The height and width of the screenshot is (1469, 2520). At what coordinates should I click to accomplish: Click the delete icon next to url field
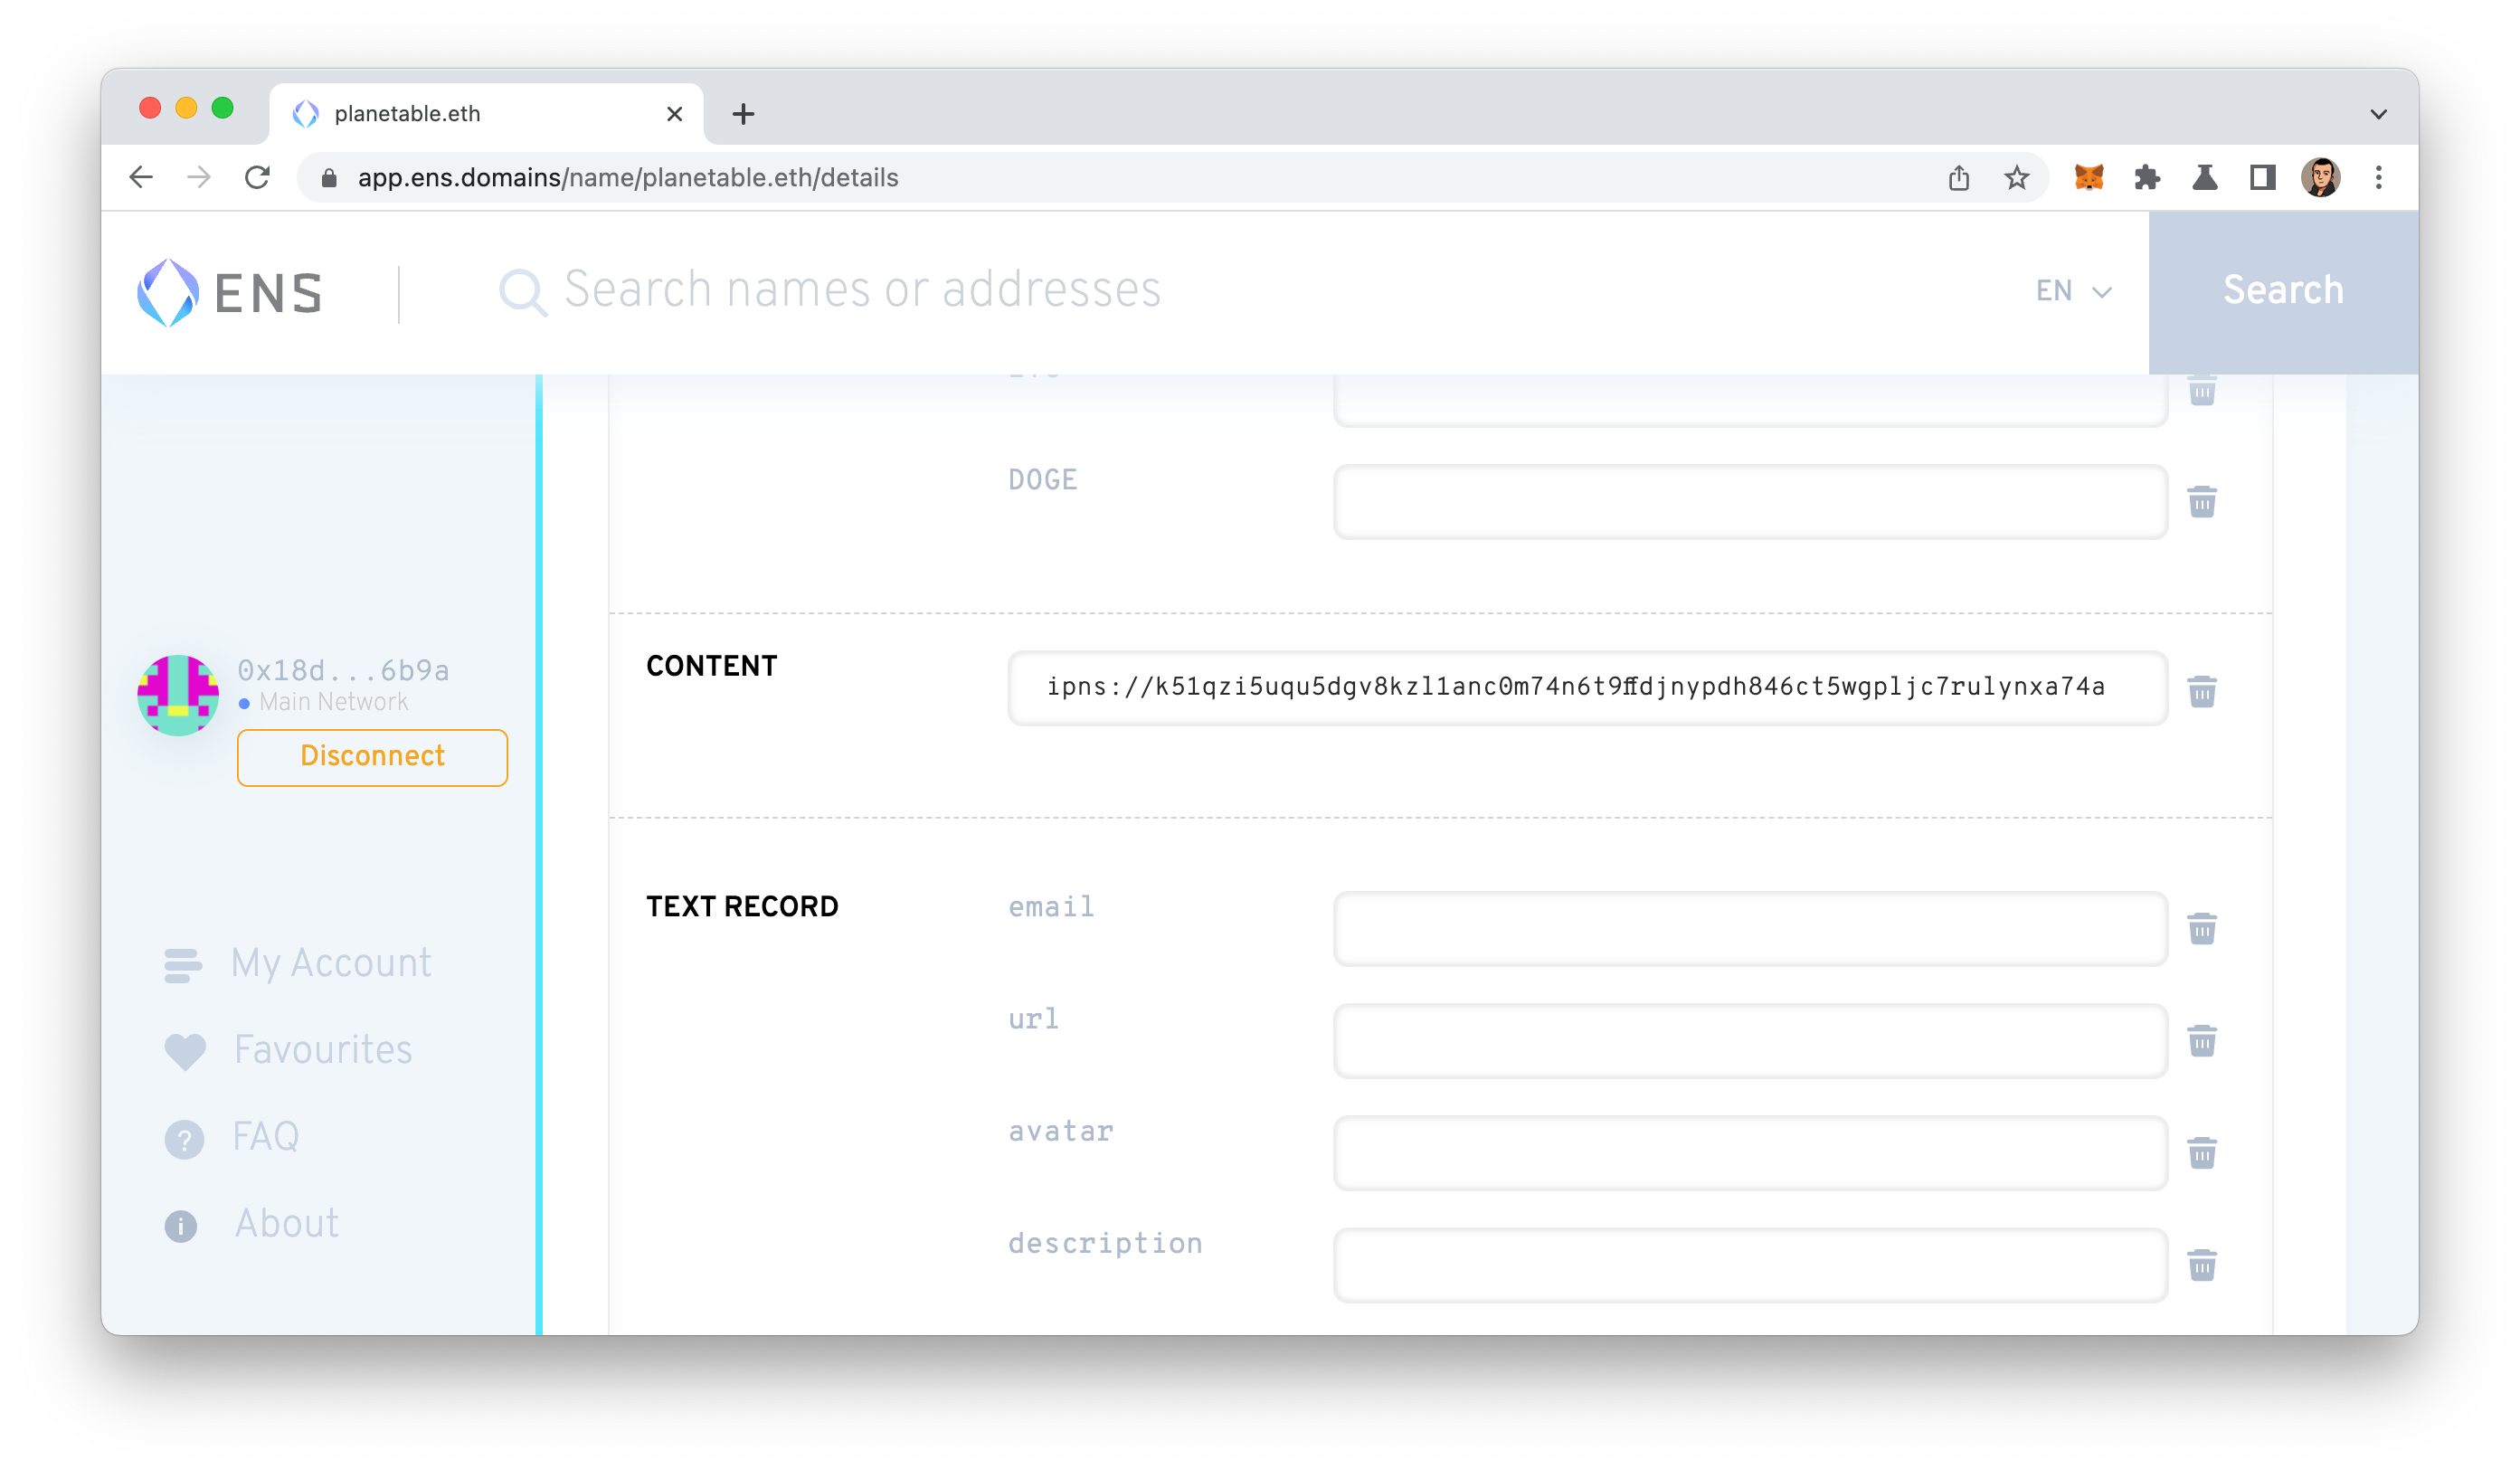click(x=2202, y=1038)
